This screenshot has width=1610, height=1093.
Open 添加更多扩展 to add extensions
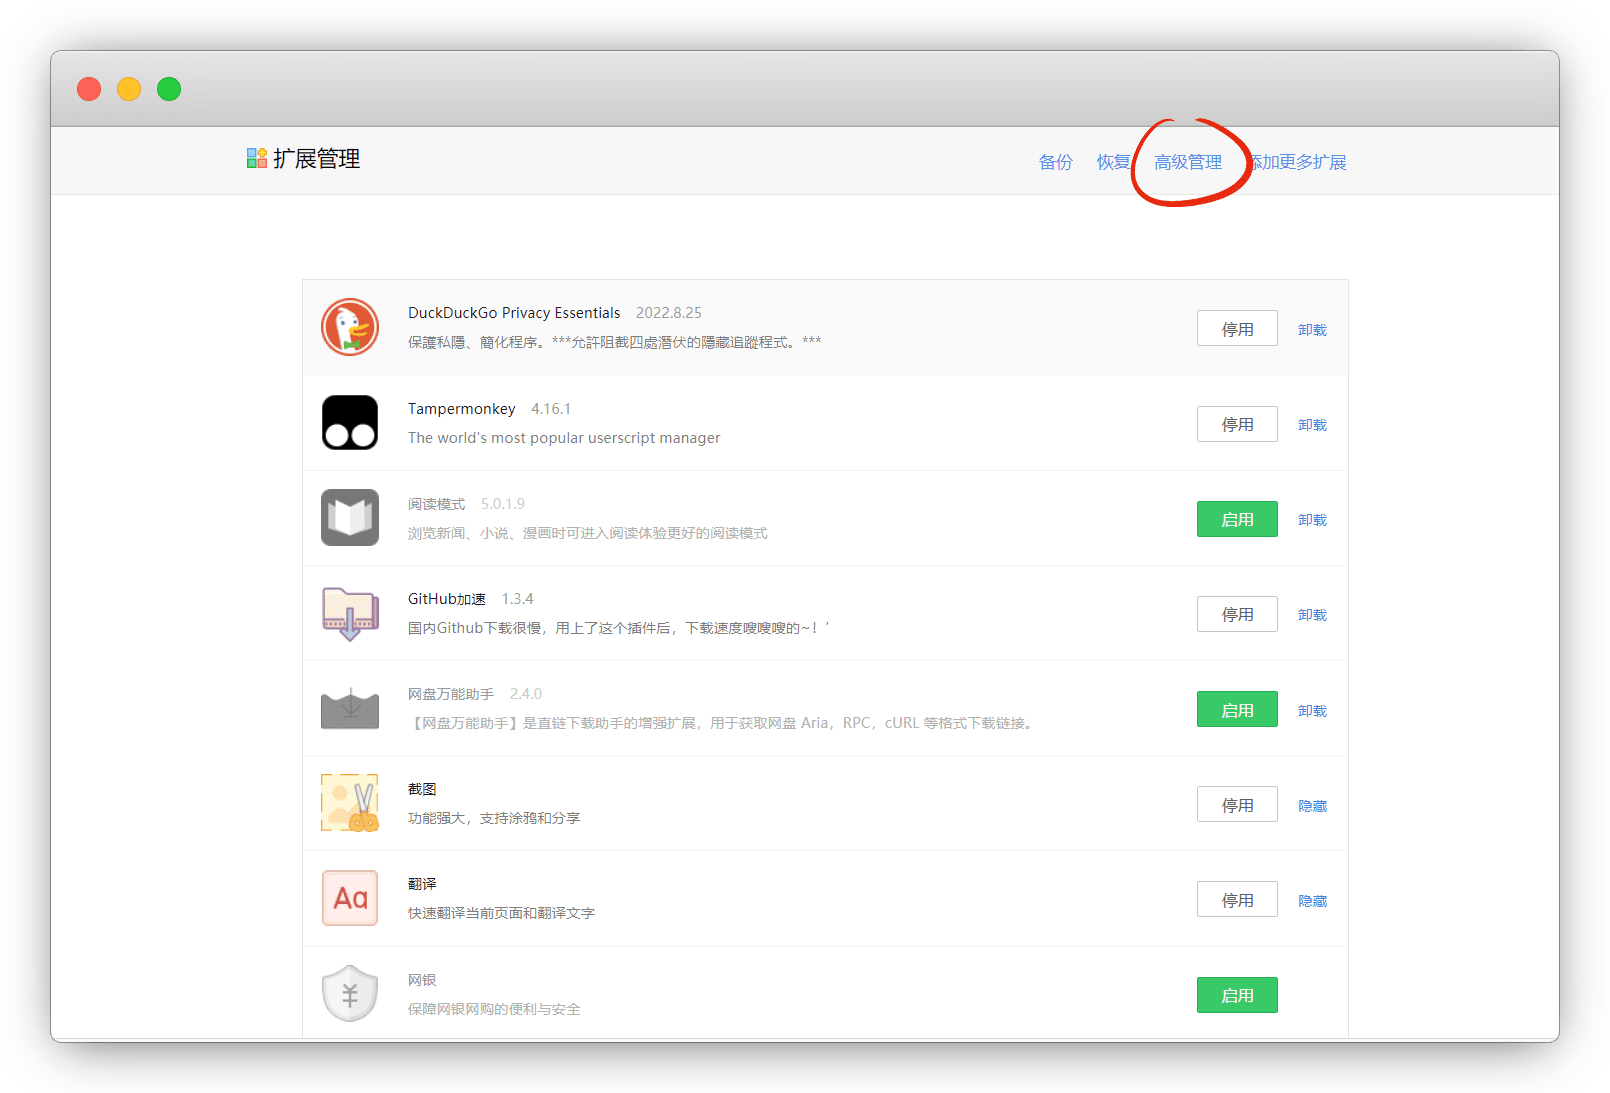(x=1300, y=162)
